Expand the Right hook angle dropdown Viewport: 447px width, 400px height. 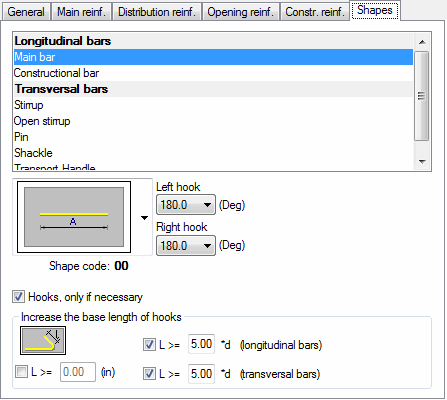pos(207,246)
